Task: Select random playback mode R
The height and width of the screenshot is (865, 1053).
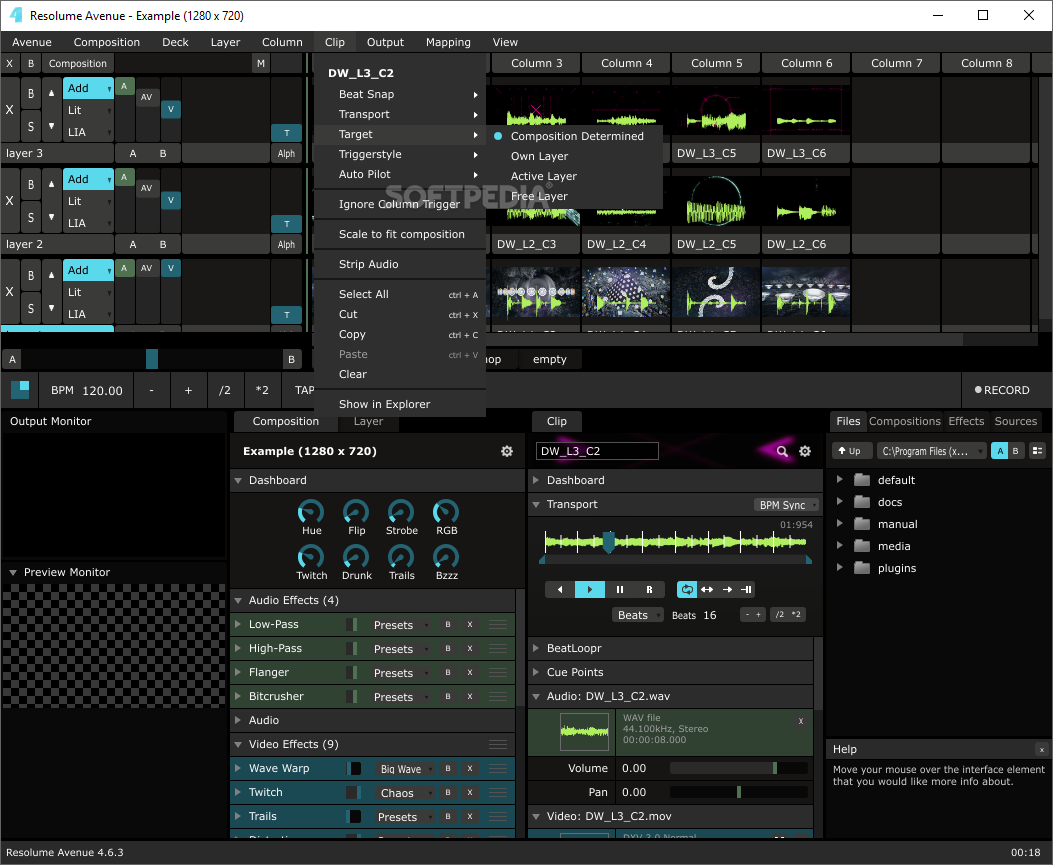Action: click(649, 590)
